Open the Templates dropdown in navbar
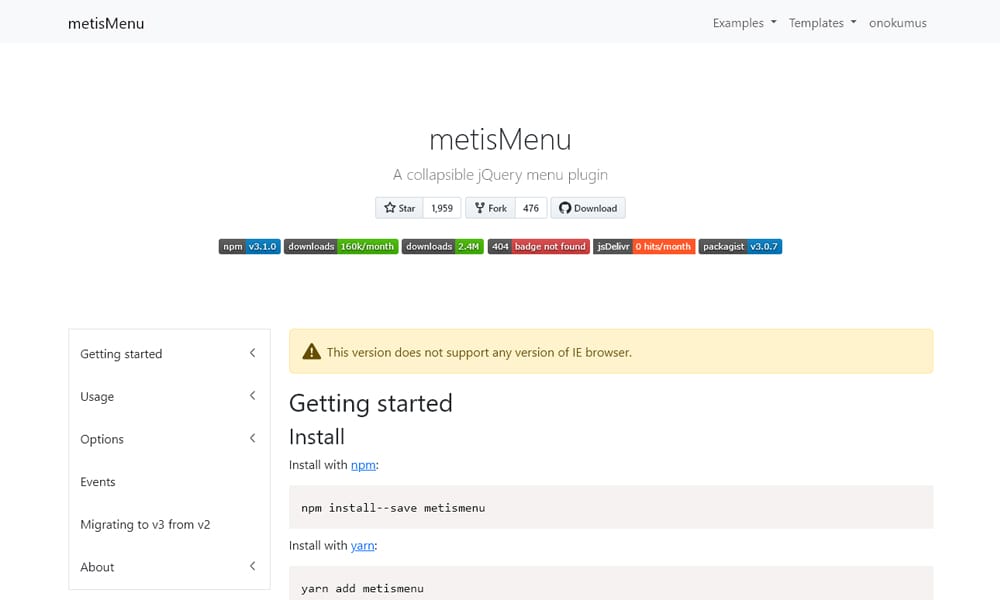 tap(822, 23)
